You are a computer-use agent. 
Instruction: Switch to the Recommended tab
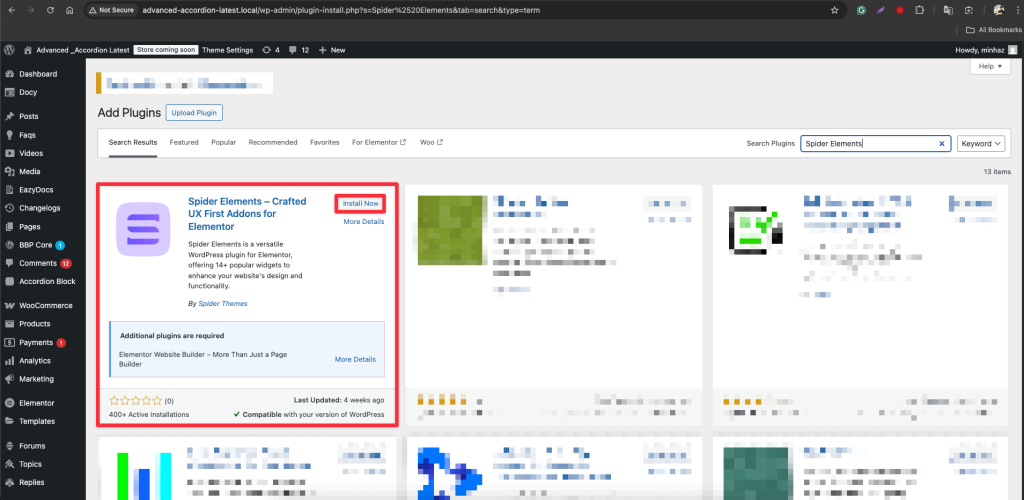[x=273, y=142]
